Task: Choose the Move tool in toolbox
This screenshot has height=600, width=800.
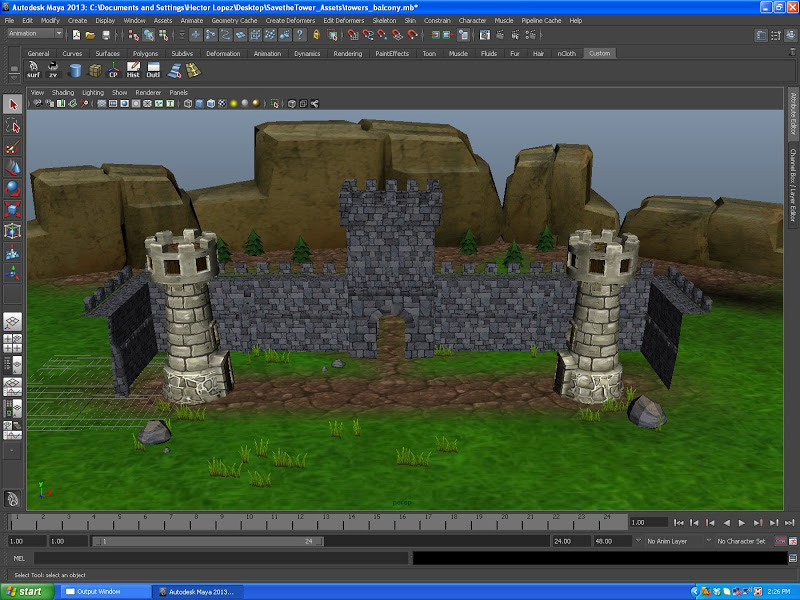Action: pos(13,167)
